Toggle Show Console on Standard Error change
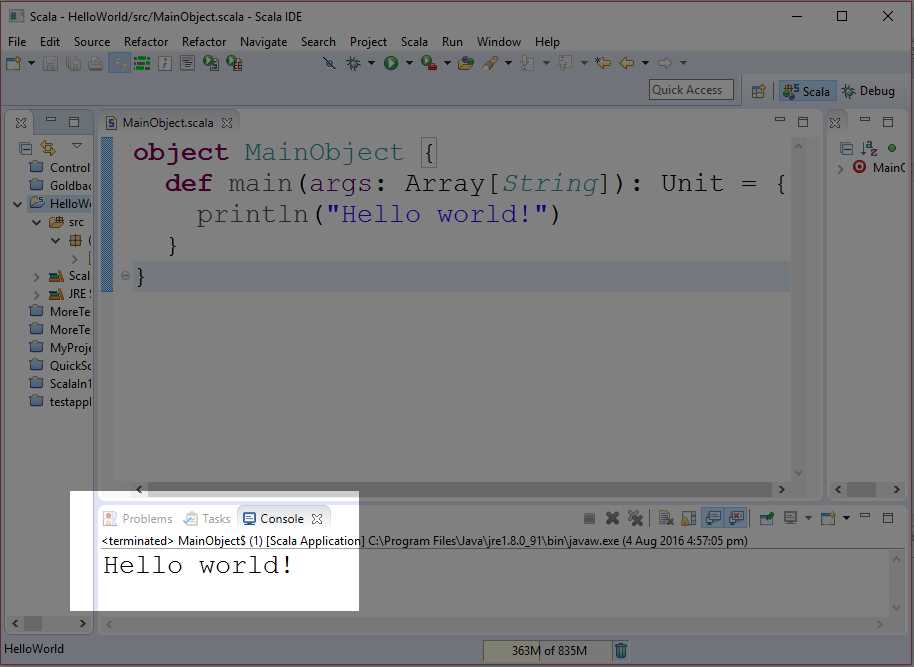Viewport: 914px width, 667px height. point(737,518)
